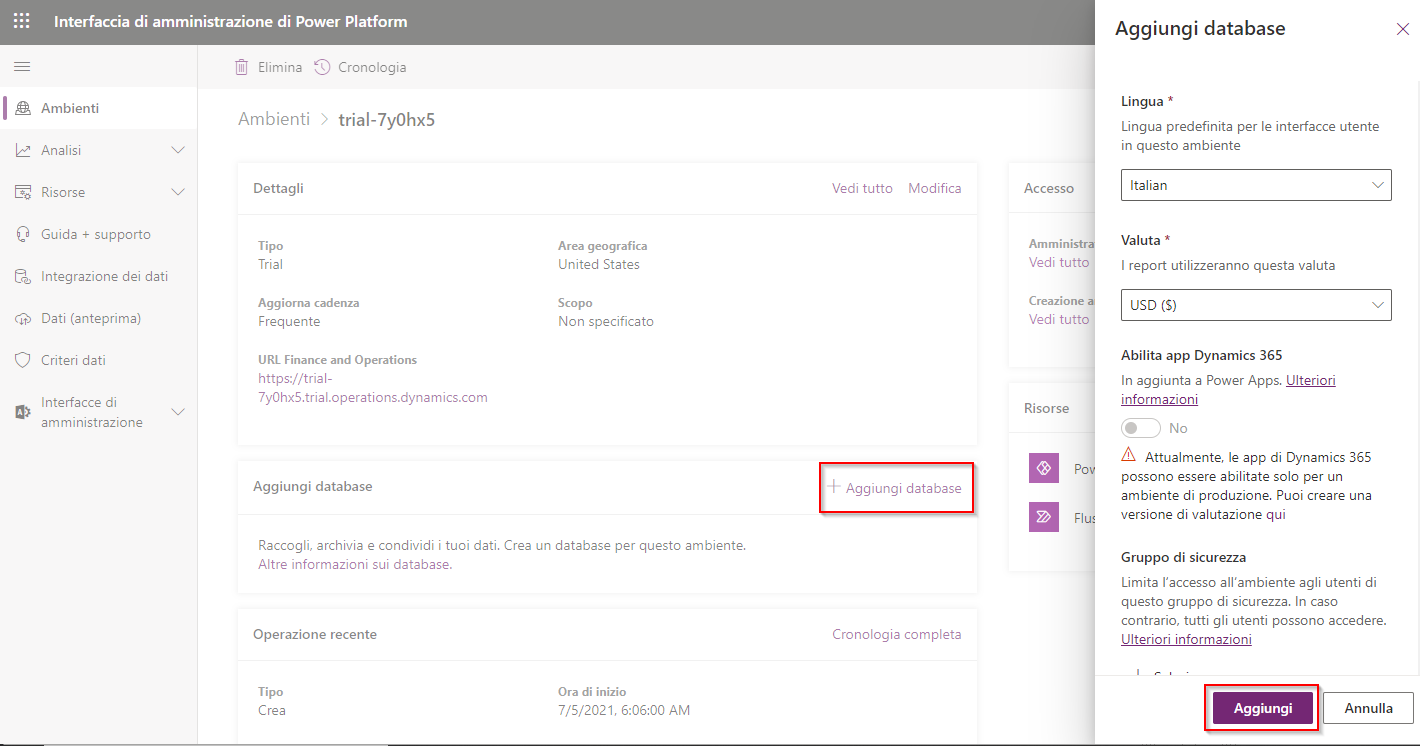Image resolution: width=1420 pixels, height=746 pixels.
Task: Close the Aggiungi database panel
Action: click(1402, 29)
